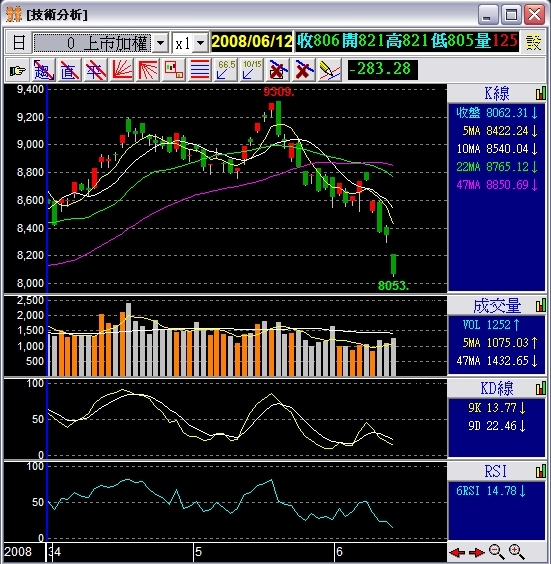Click the 8053 low price label
The width and height of the screenshot is (551, 564).
click(393, 286)
